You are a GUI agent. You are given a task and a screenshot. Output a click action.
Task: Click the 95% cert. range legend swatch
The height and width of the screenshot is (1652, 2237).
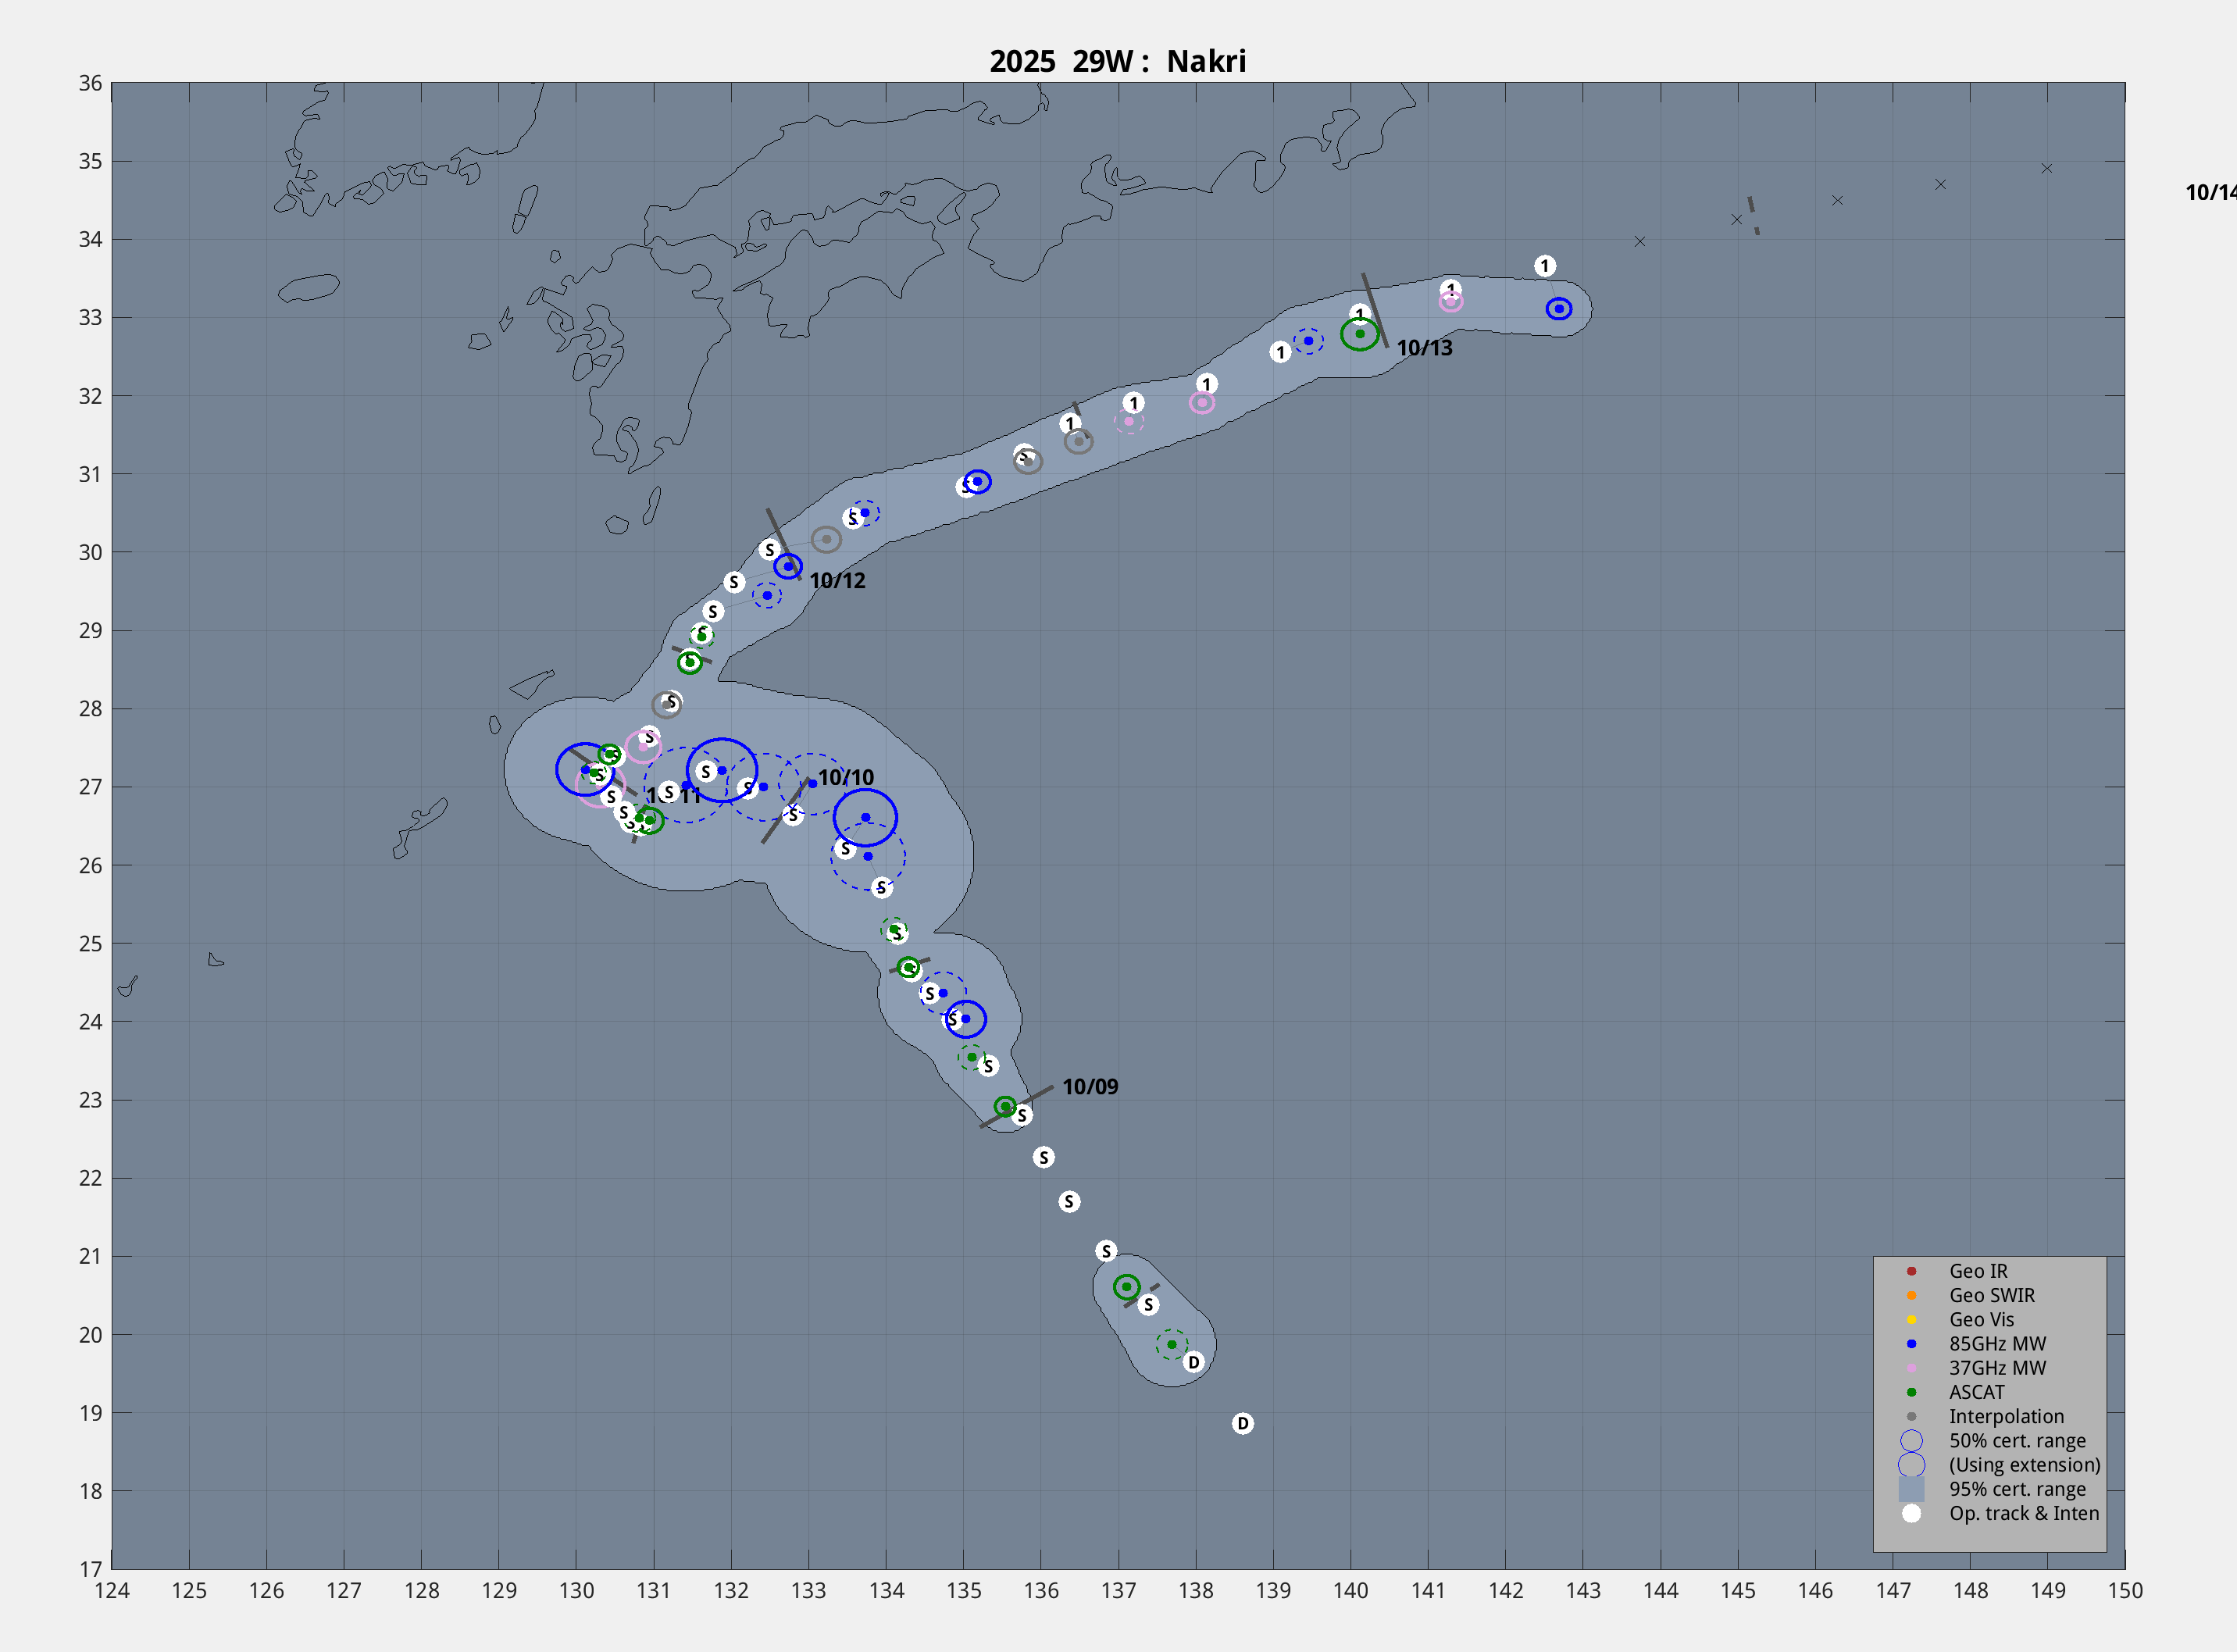pos(1911,1489)
